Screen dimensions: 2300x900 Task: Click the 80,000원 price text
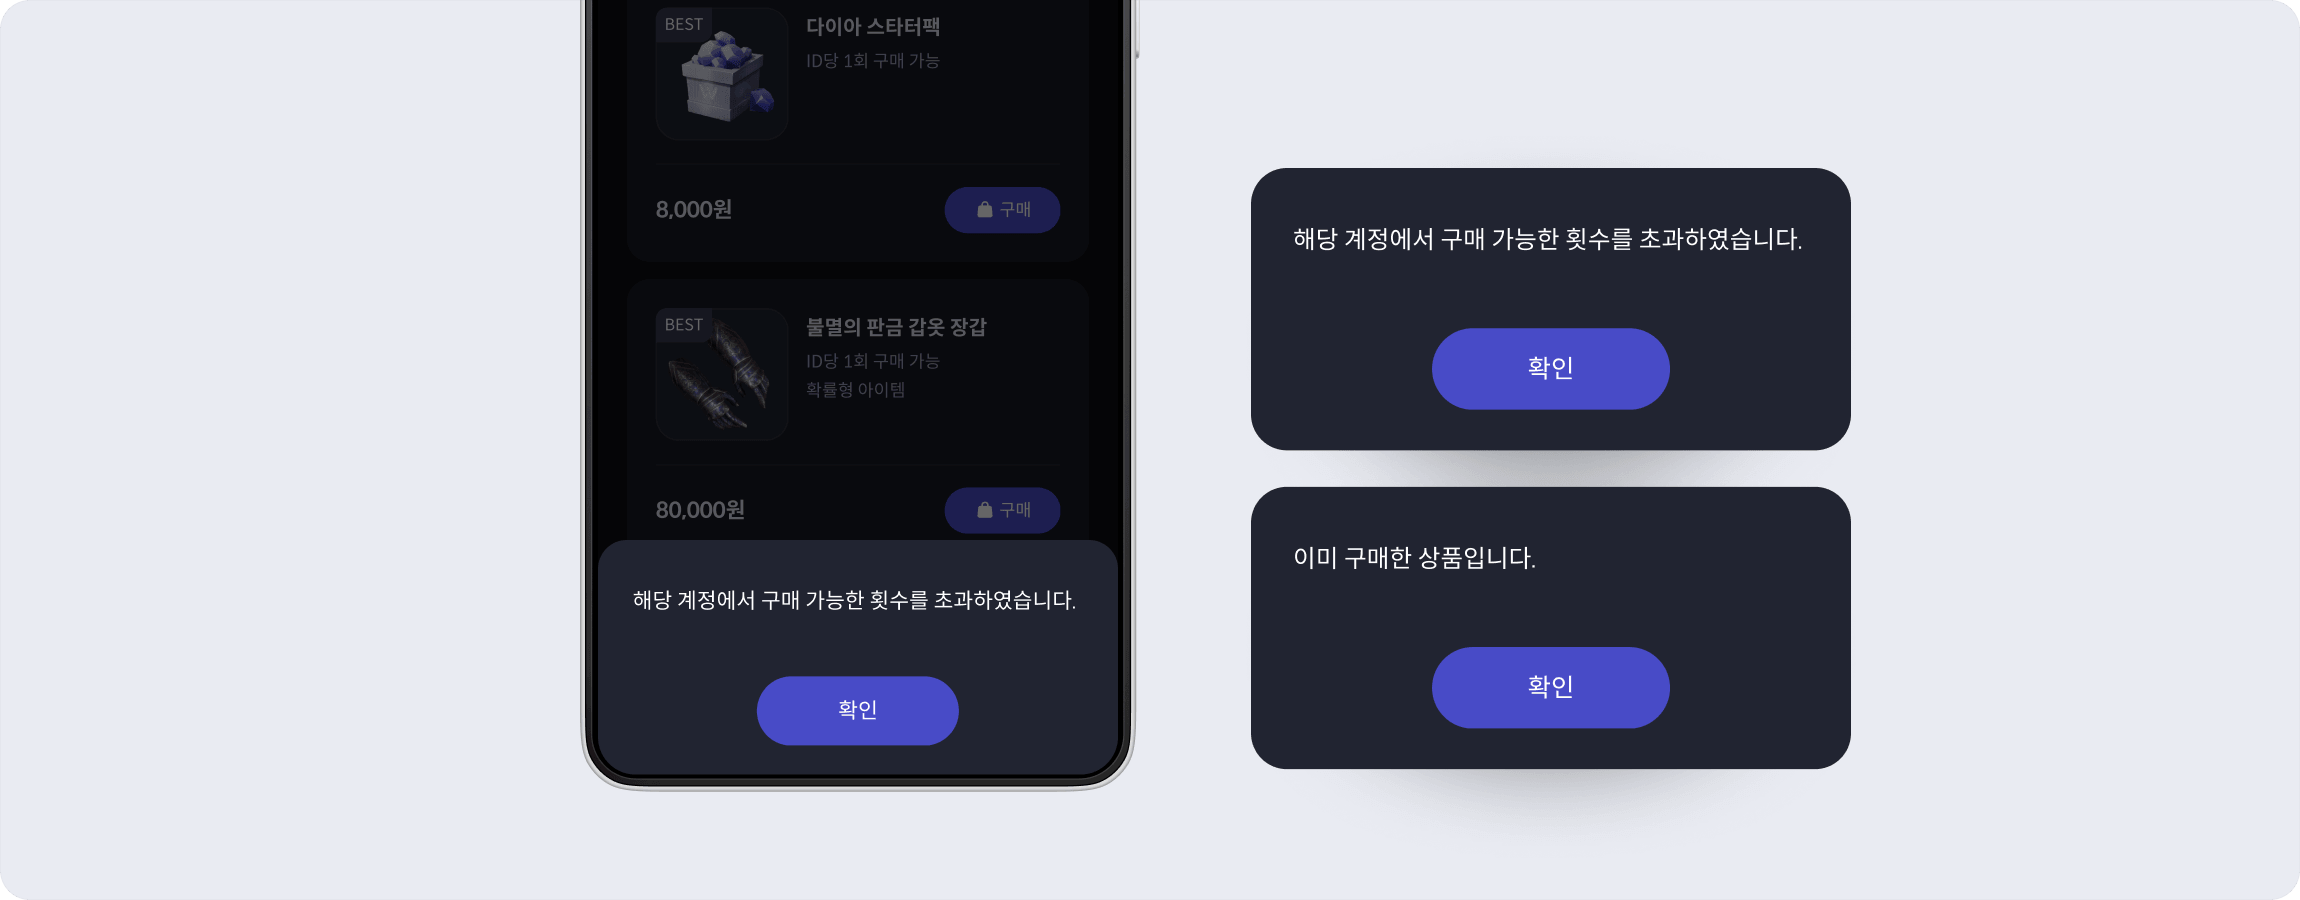point(700,510)
